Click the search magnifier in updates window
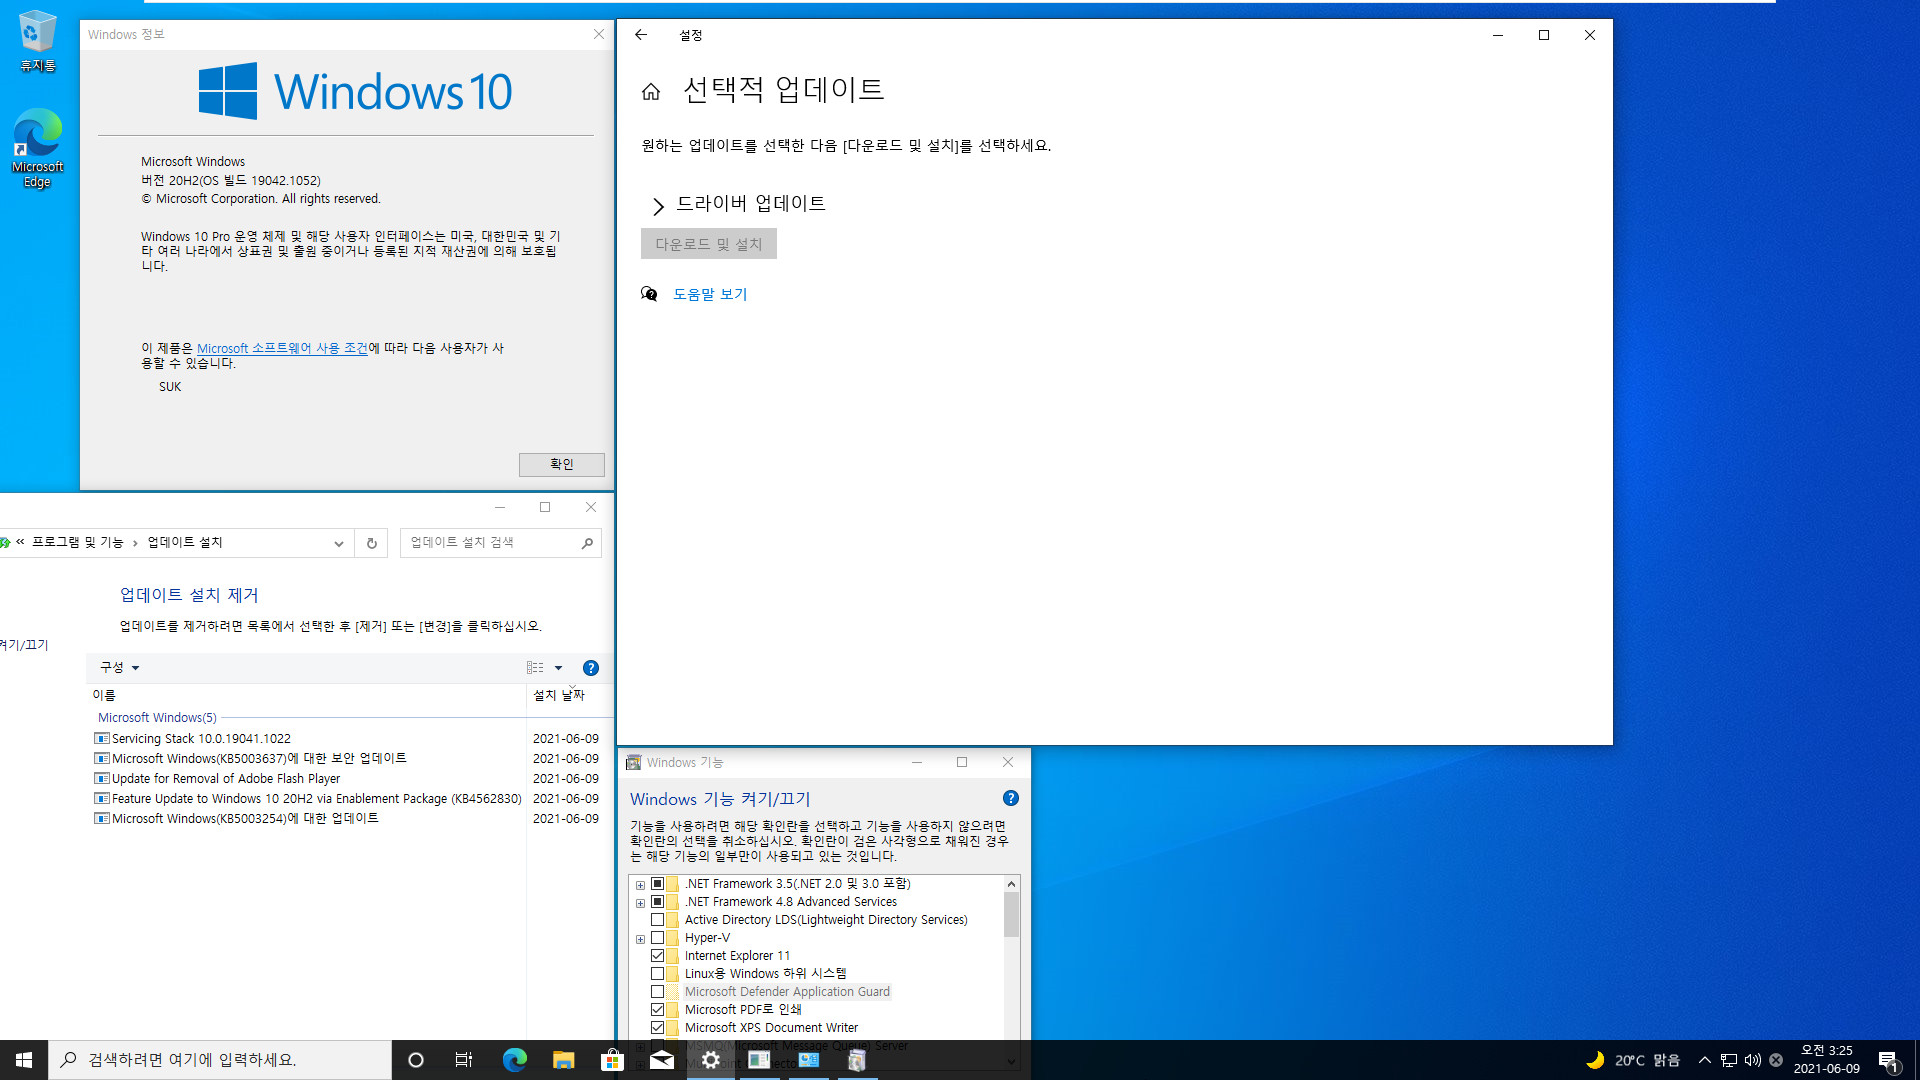The width and height of the screenshot is (1920, 1080). (x=587, y=543)
